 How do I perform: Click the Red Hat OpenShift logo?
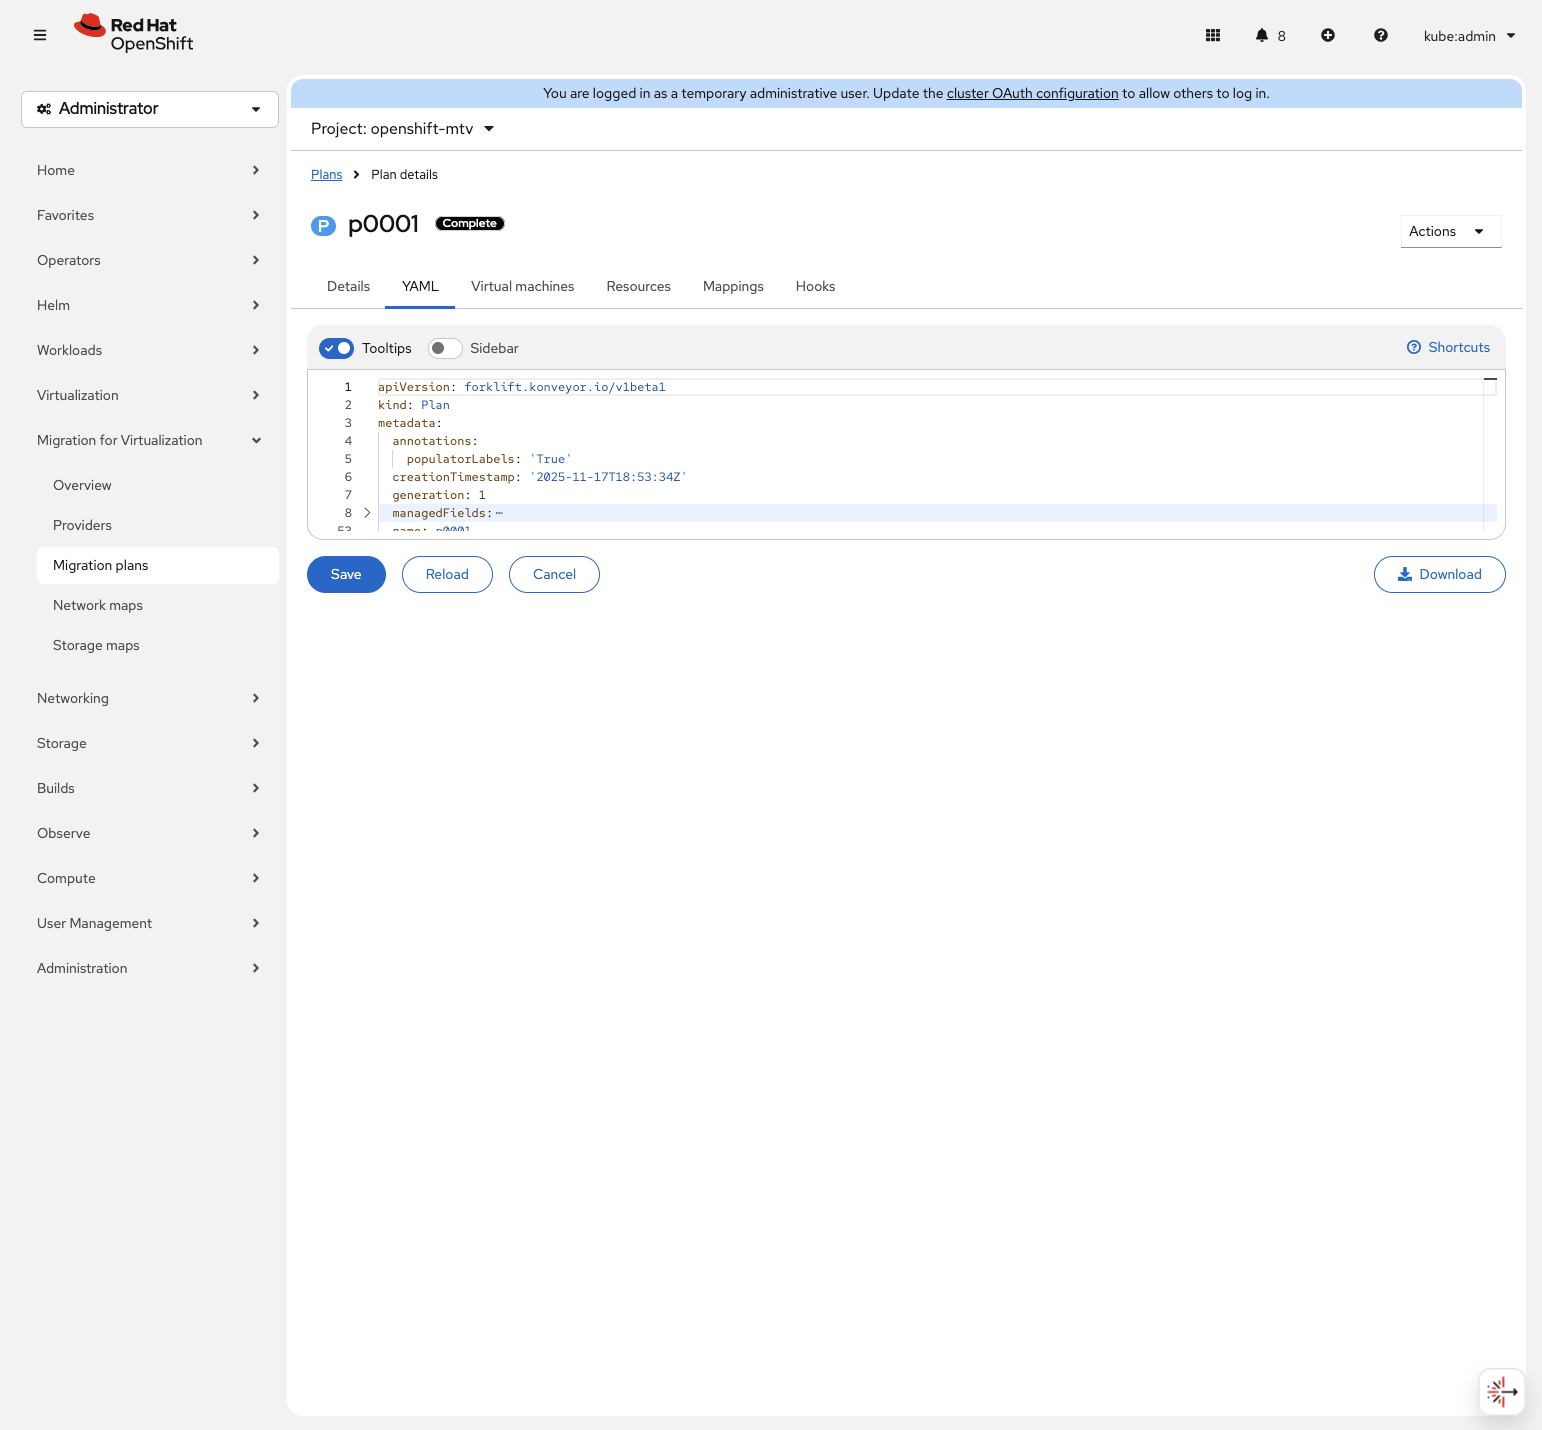click(x=134, y=34)
